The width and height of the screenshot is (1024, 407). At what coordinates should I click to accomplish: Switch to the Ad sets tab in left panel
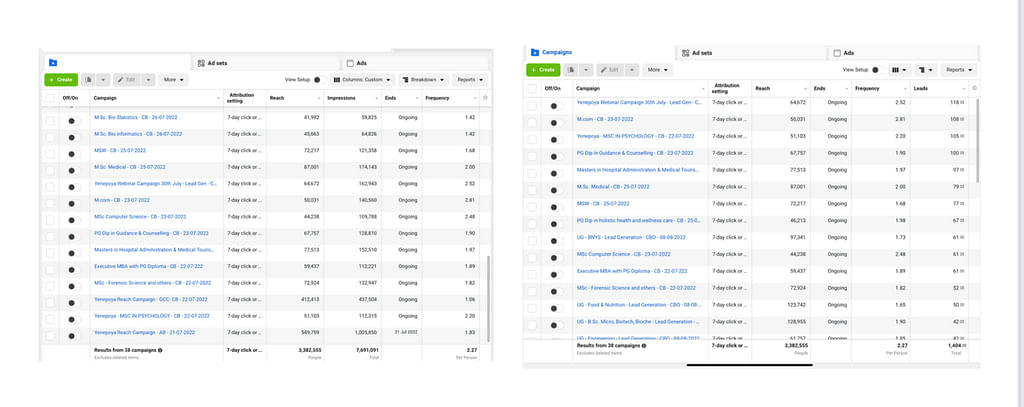pos(216,63)
